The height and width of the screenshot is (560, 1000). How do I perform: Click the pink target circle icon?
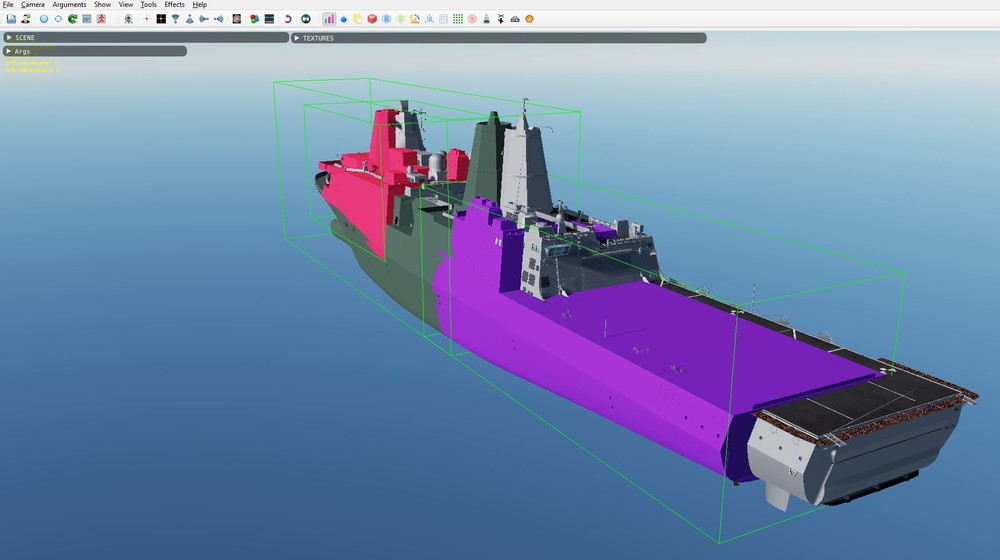coord(472,19)
